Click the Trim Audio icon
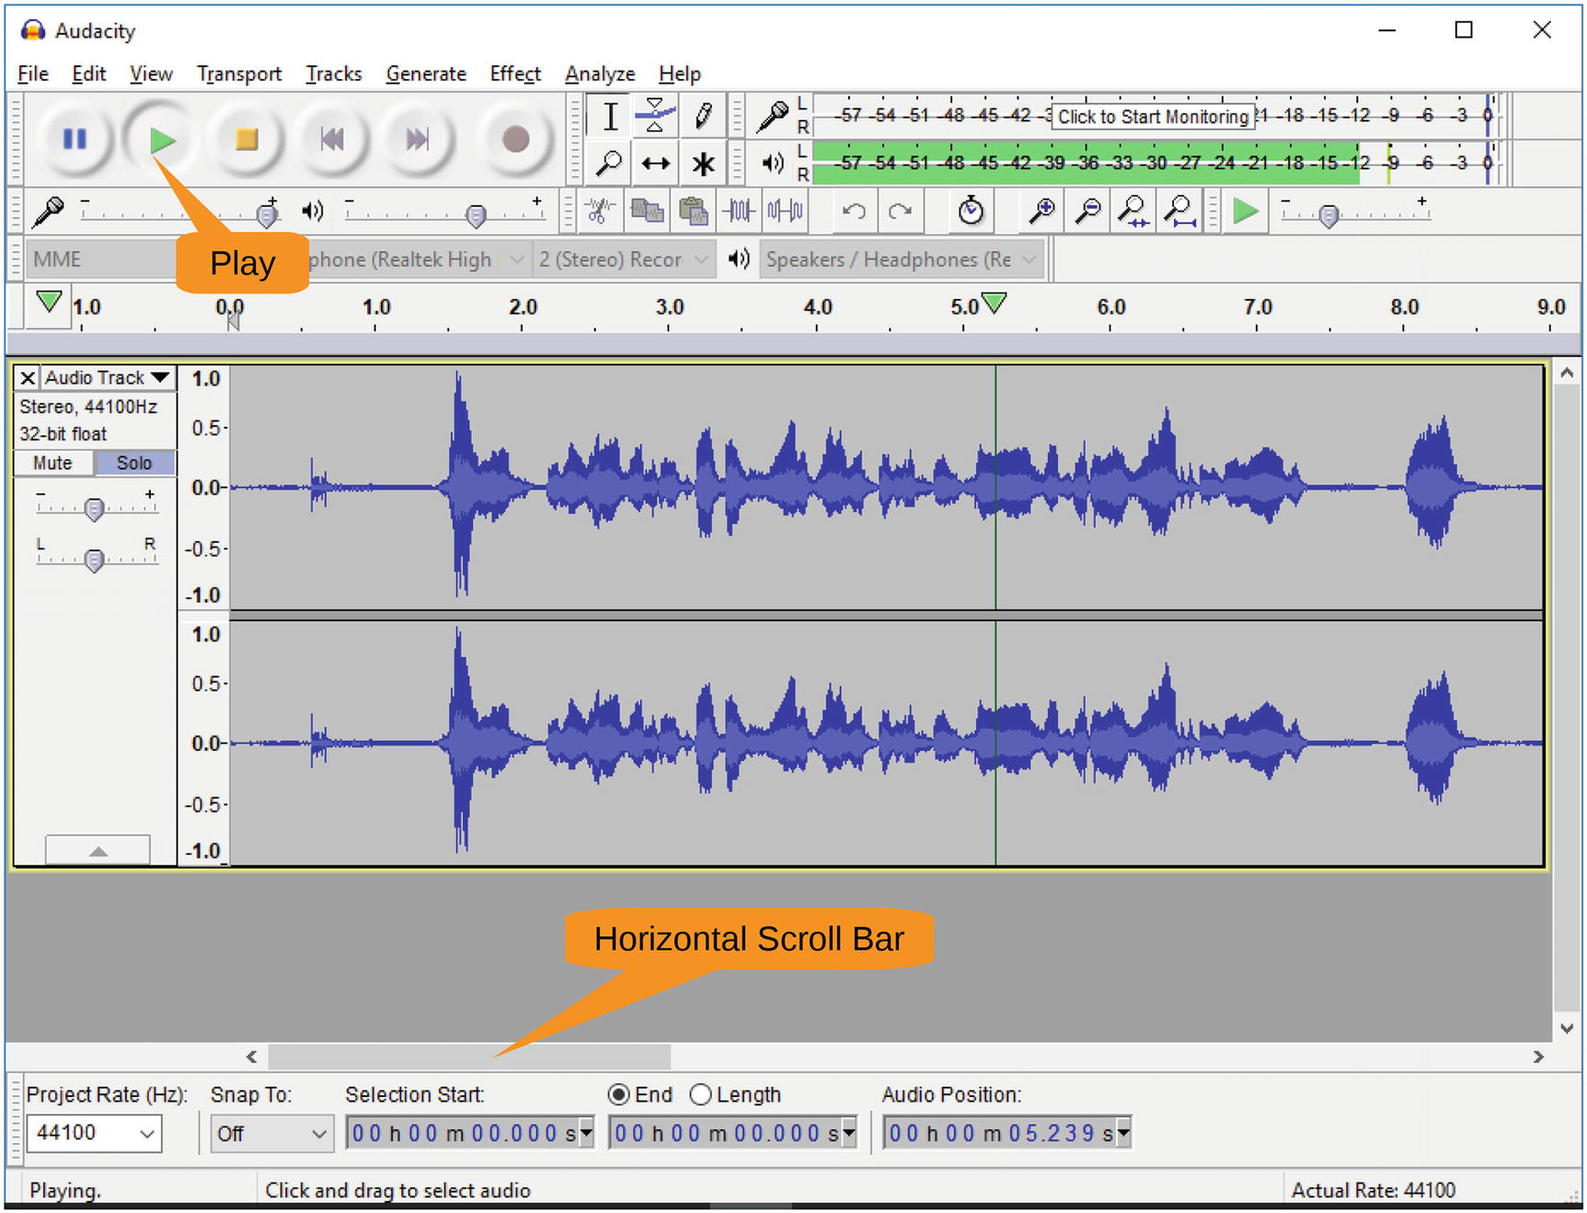Viewport: 1587px width, 1213px height. pos(739,211)
